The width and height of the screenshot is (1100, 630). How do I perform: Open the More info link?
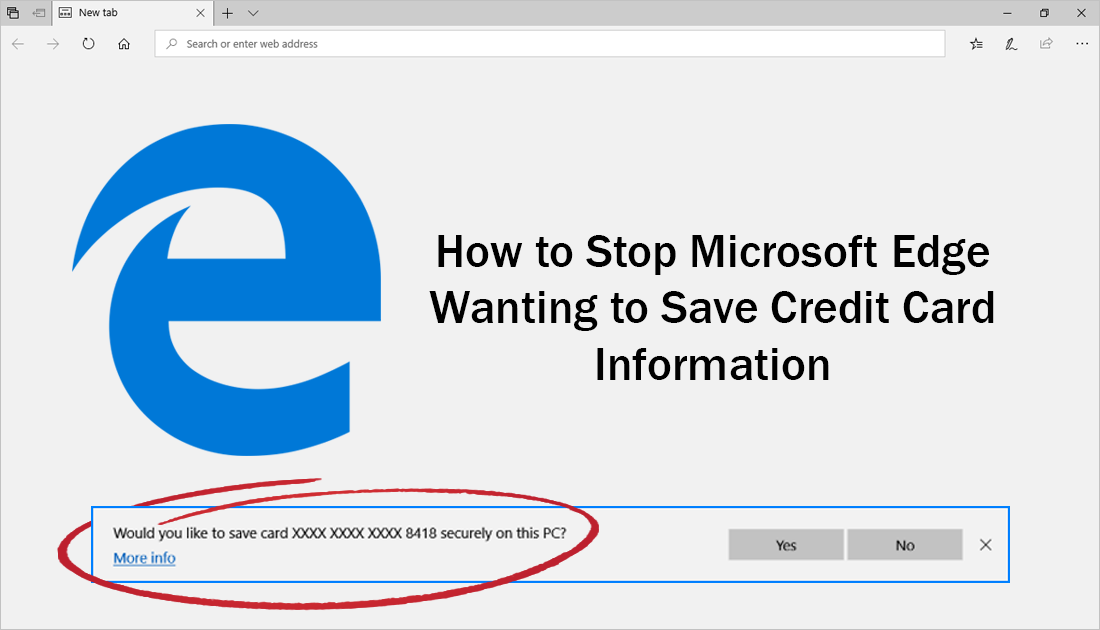145,558
